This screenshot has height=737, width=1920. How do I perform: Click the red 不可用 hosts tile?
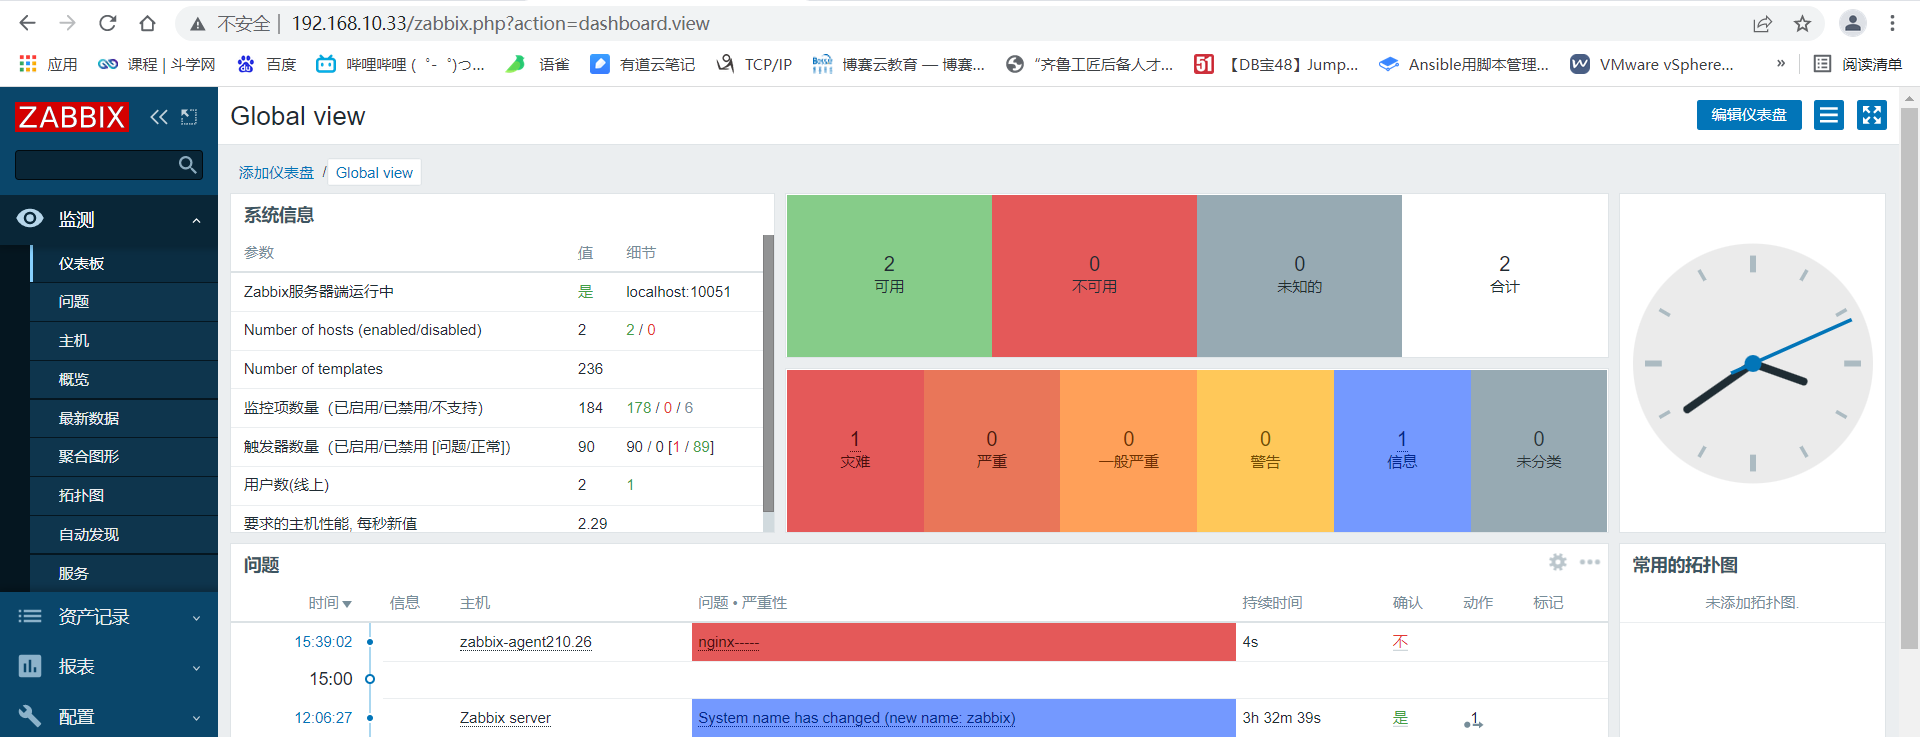[1094, 275]
